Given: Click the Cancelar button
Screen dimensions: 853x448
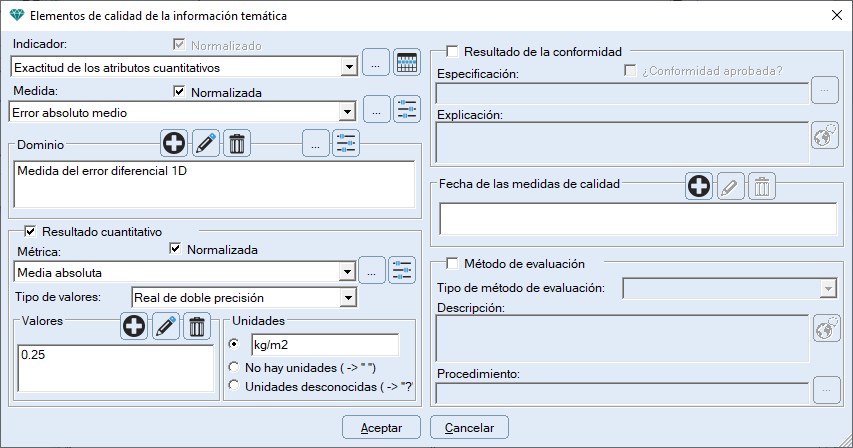Looking at the screenshot, I should pos(469,427).
